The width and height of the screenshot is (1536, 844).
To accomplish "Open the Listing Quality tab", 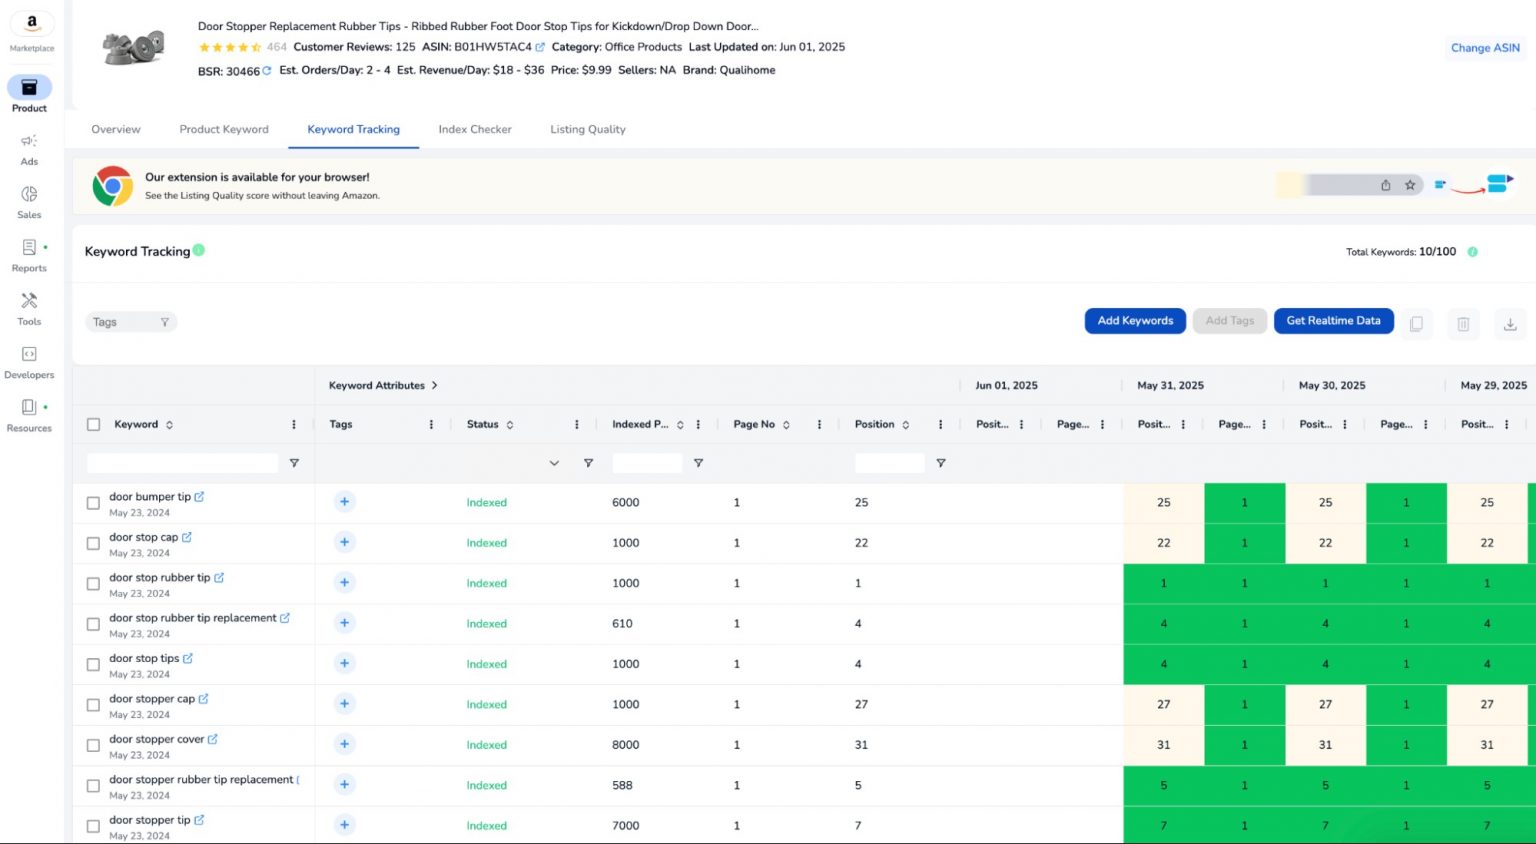I will pyautogui.click(x=588, y=129).
